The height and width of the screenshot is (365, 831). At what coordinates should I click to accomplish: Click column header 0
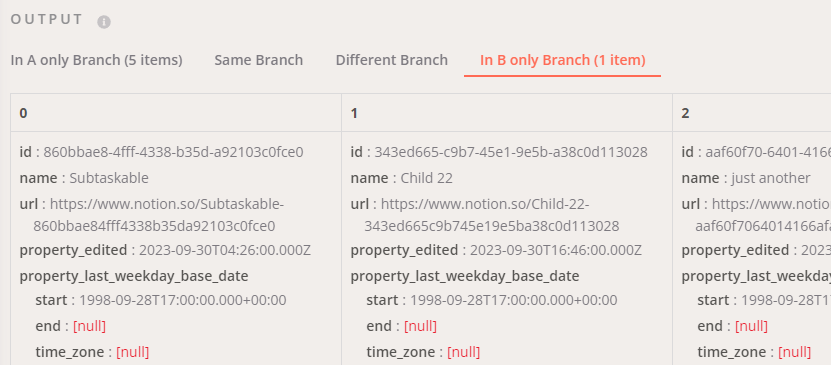[176, 113]
